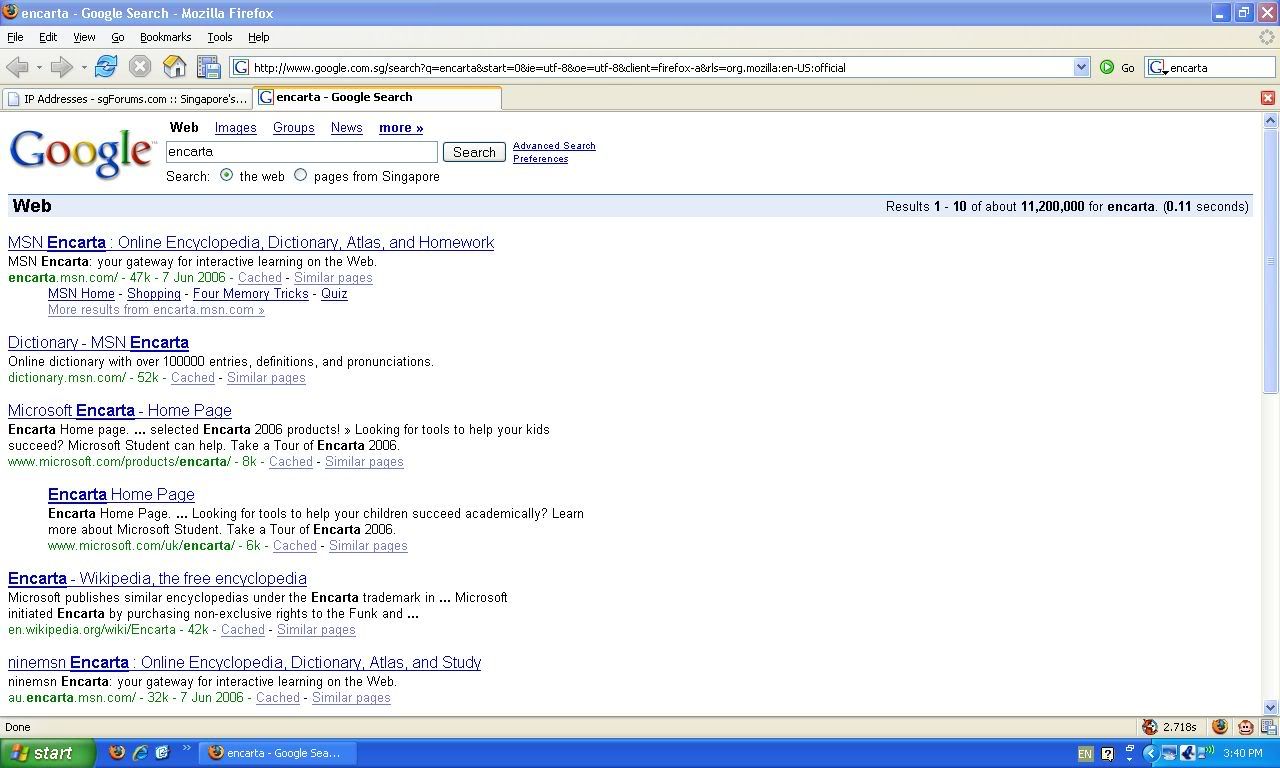Launch Internet Explorer from the quick launch
Viewport: 1280px width, 768px height.
tap(140, 753)
